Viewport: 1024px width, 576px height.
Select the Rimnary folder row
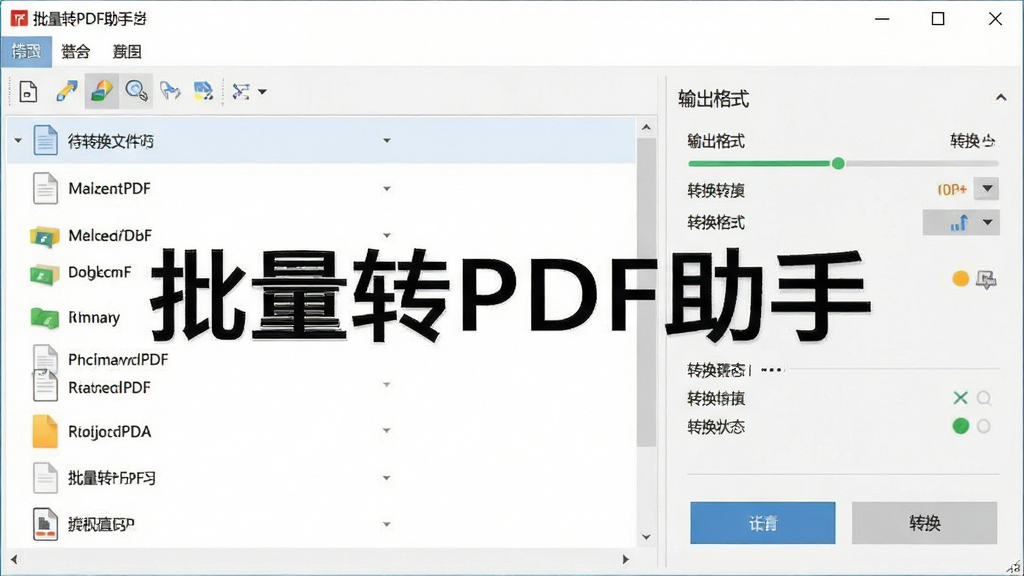pyautogui.click(x=320, y=317)
